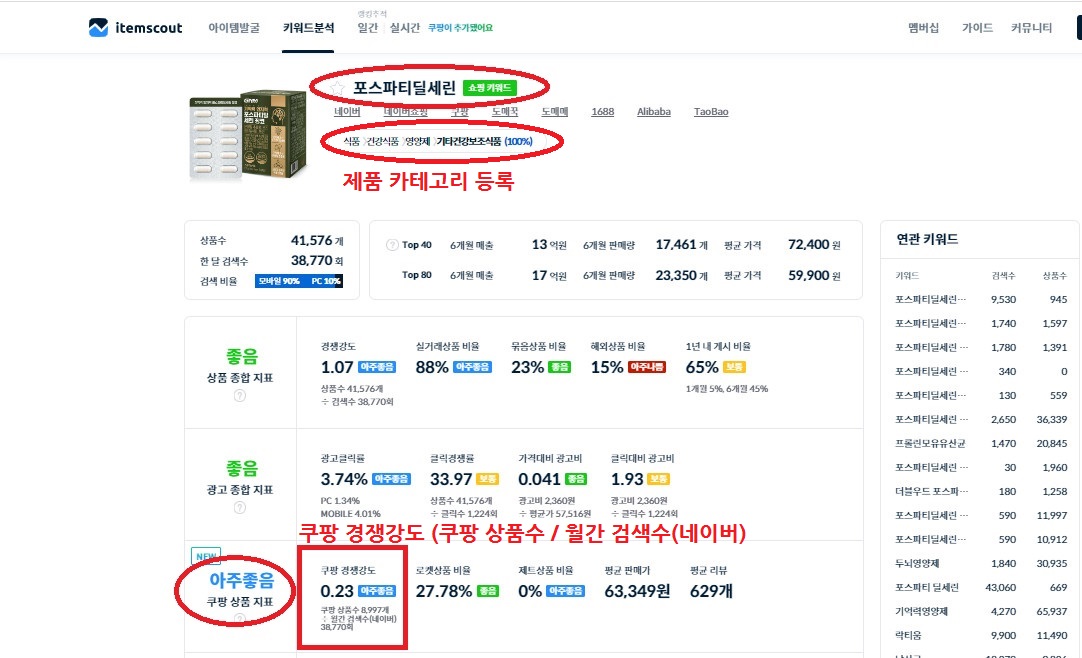
Task: Open the 도매꾹 link
Action: pyautogui.click(x=505, y=112)
